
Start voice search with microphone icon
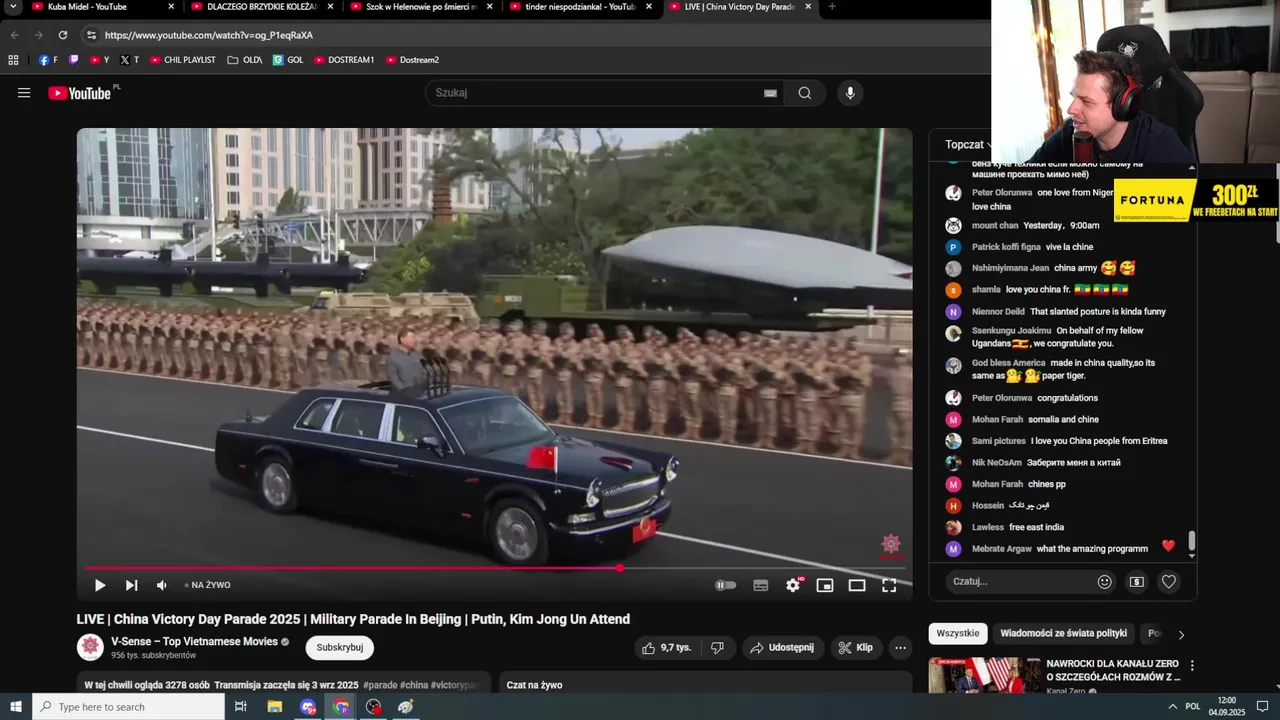pyautogui.click(x=850, y=93)
